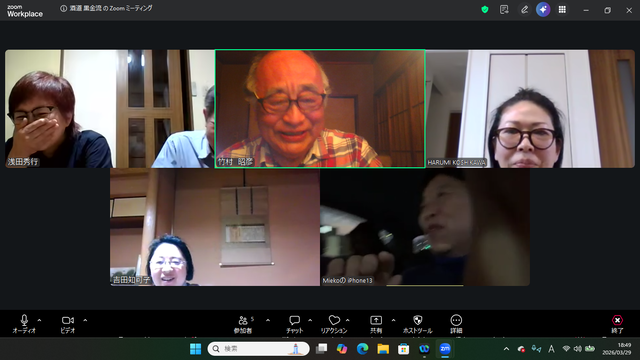Viewport: 640px width, 360px height.
Task: Open the clock and date 18:49
Action: pyautogui.click(x=617, y=349)
